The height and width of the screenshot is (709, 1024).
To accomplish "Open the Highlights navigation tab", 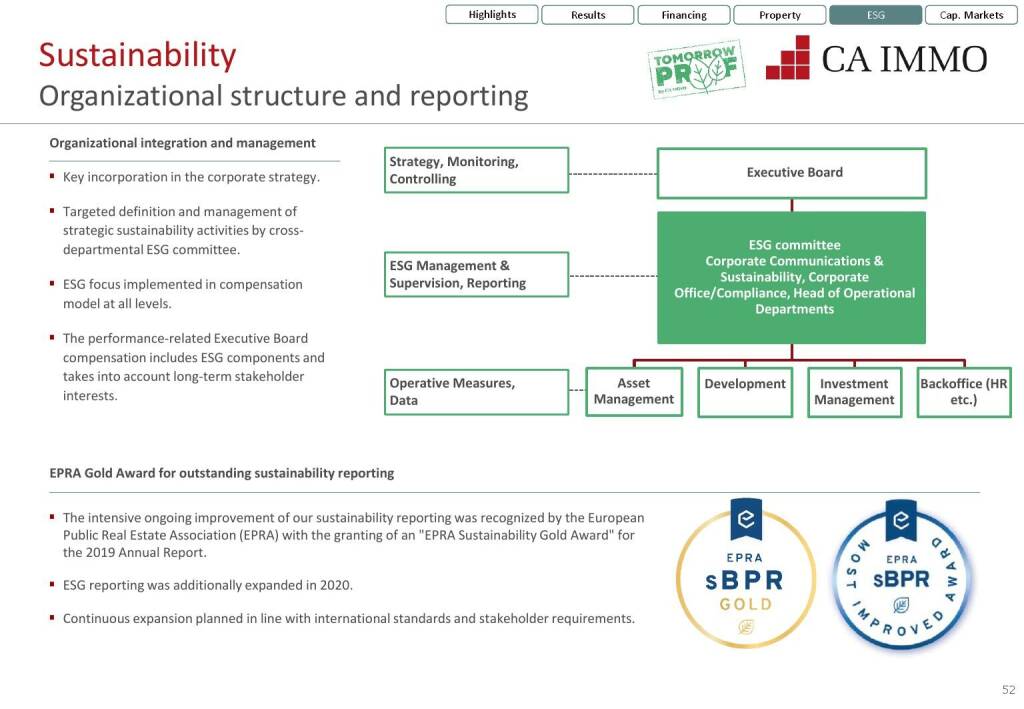I will (492, 15).
